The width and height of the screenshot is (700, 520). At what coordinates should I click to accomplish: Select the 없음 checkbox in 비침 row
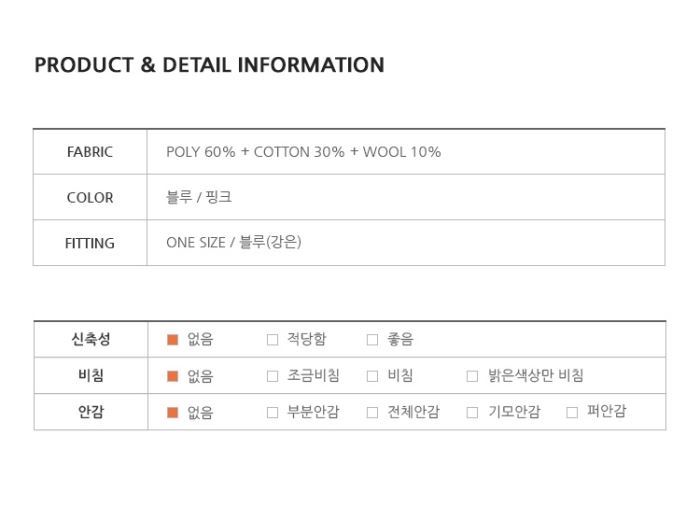pos(172,376)
